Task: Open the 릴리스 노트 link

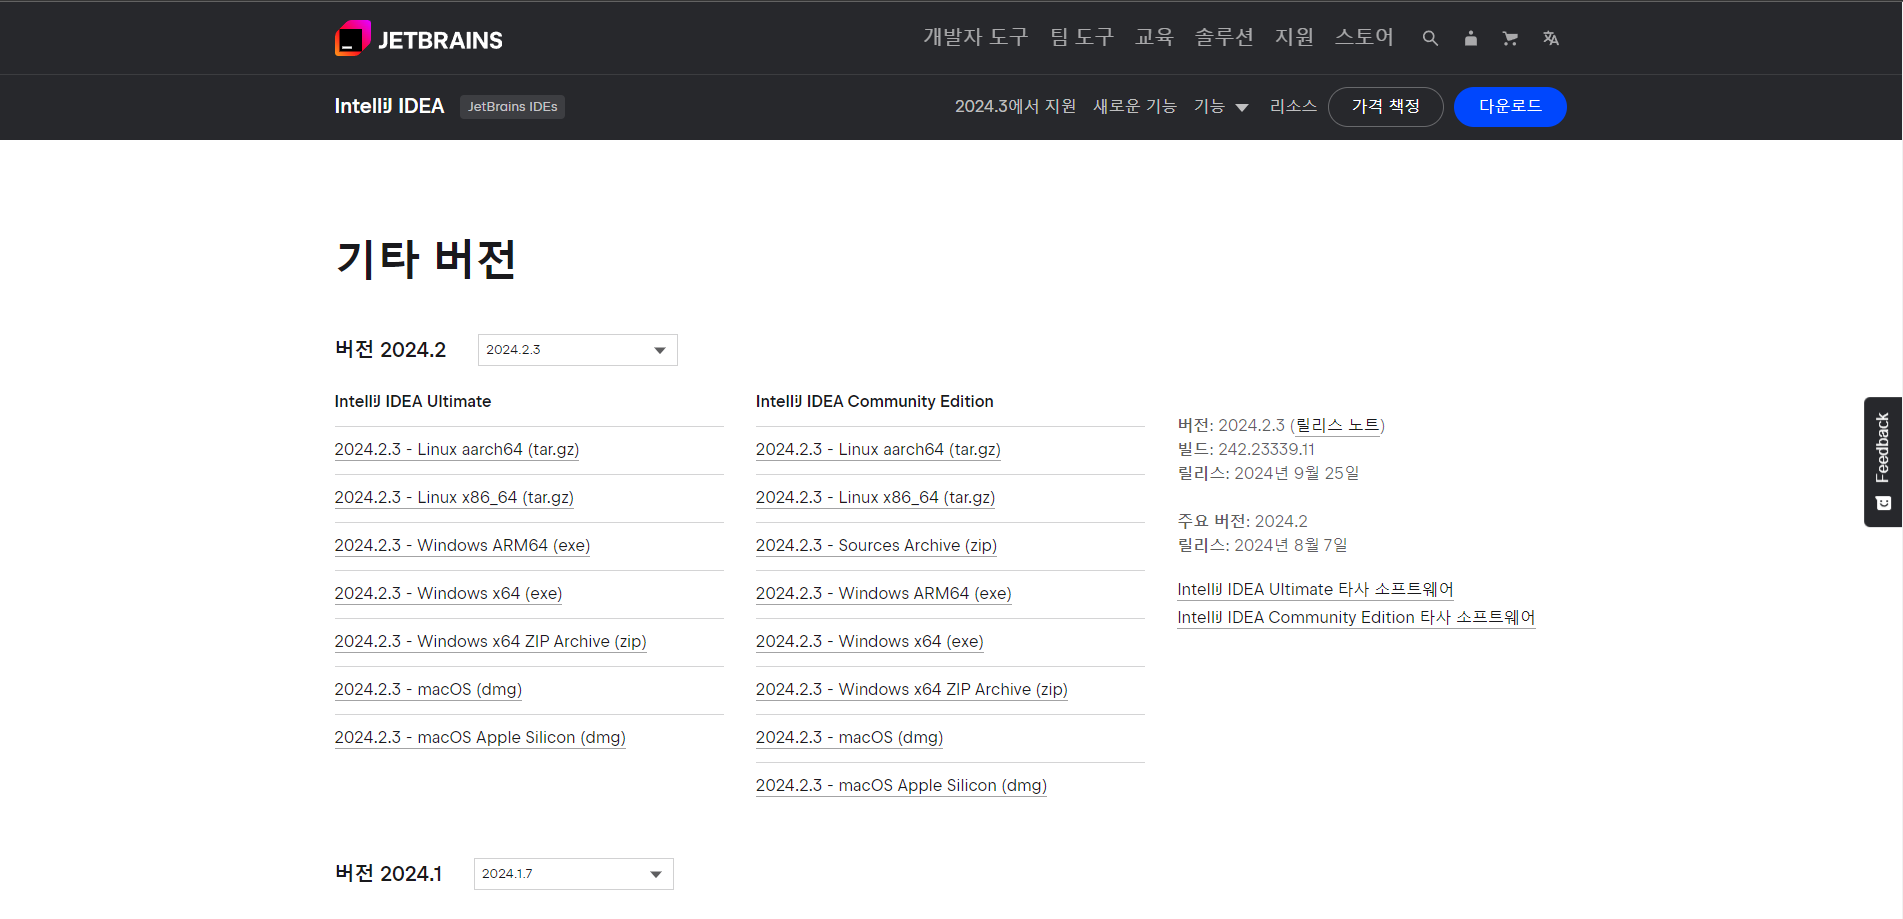Action: pos(1337,426)
